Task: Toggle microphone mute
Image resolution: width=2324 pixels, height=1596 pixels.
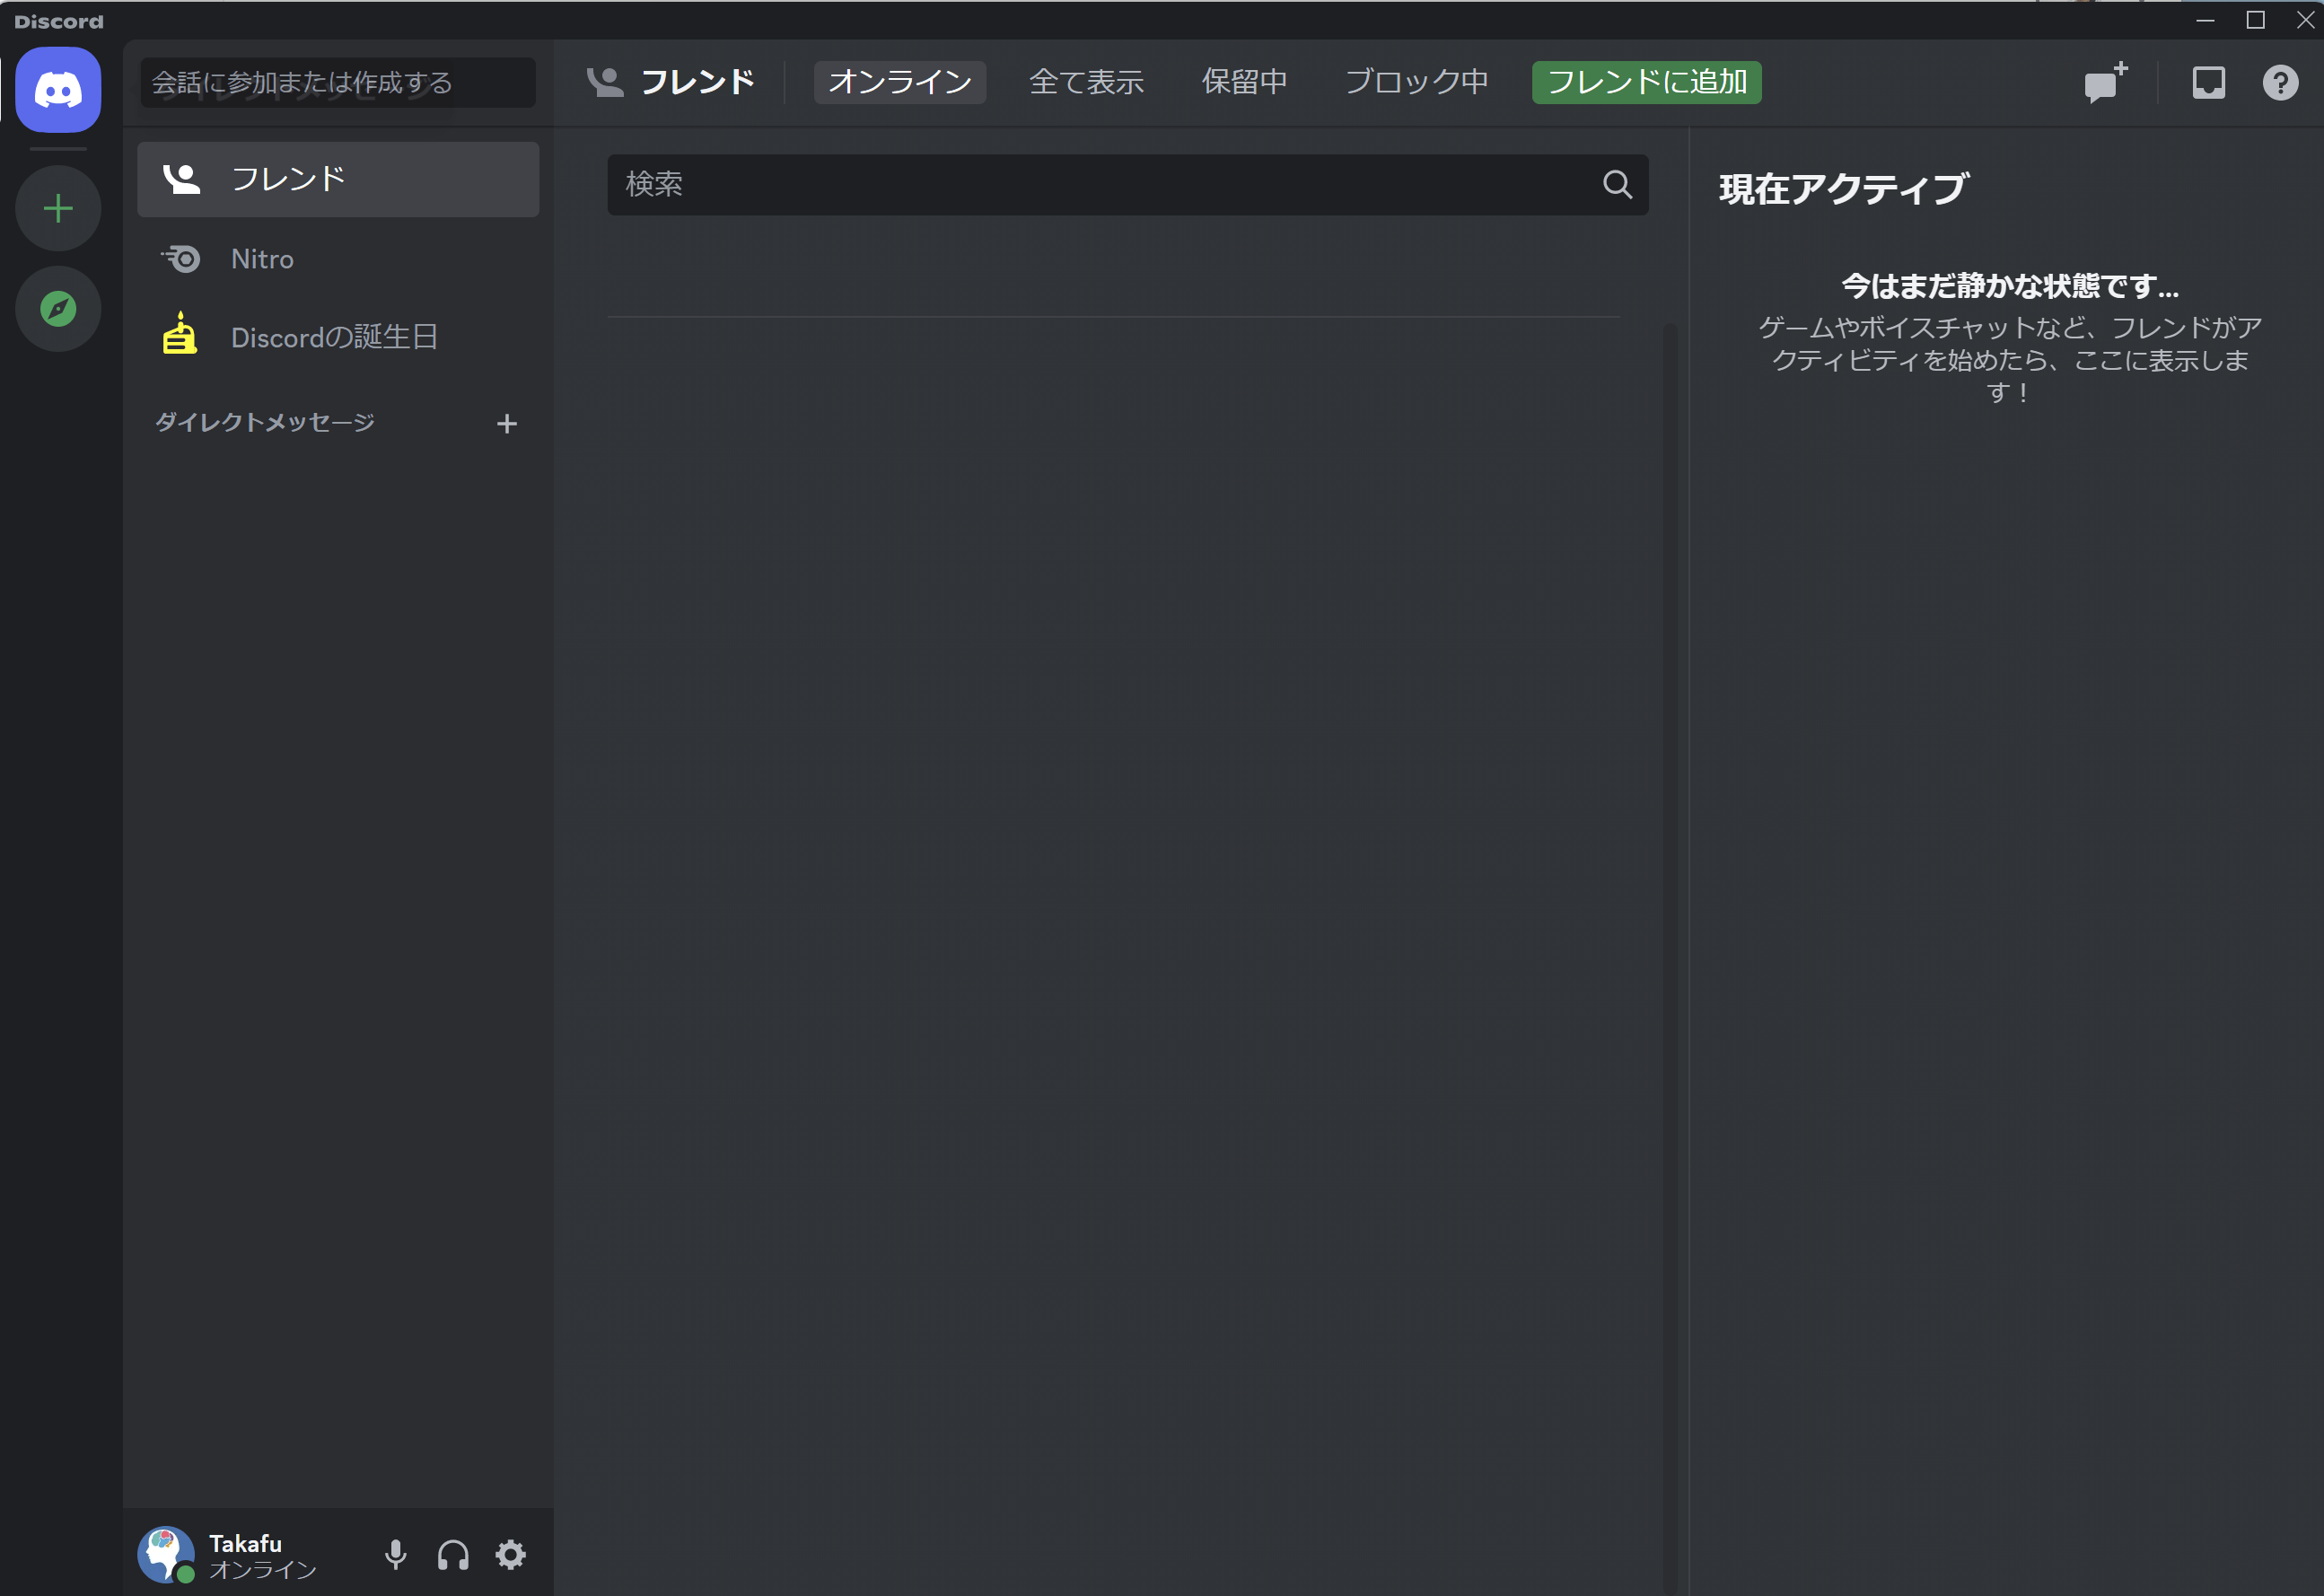Action: pos(396,1554)
